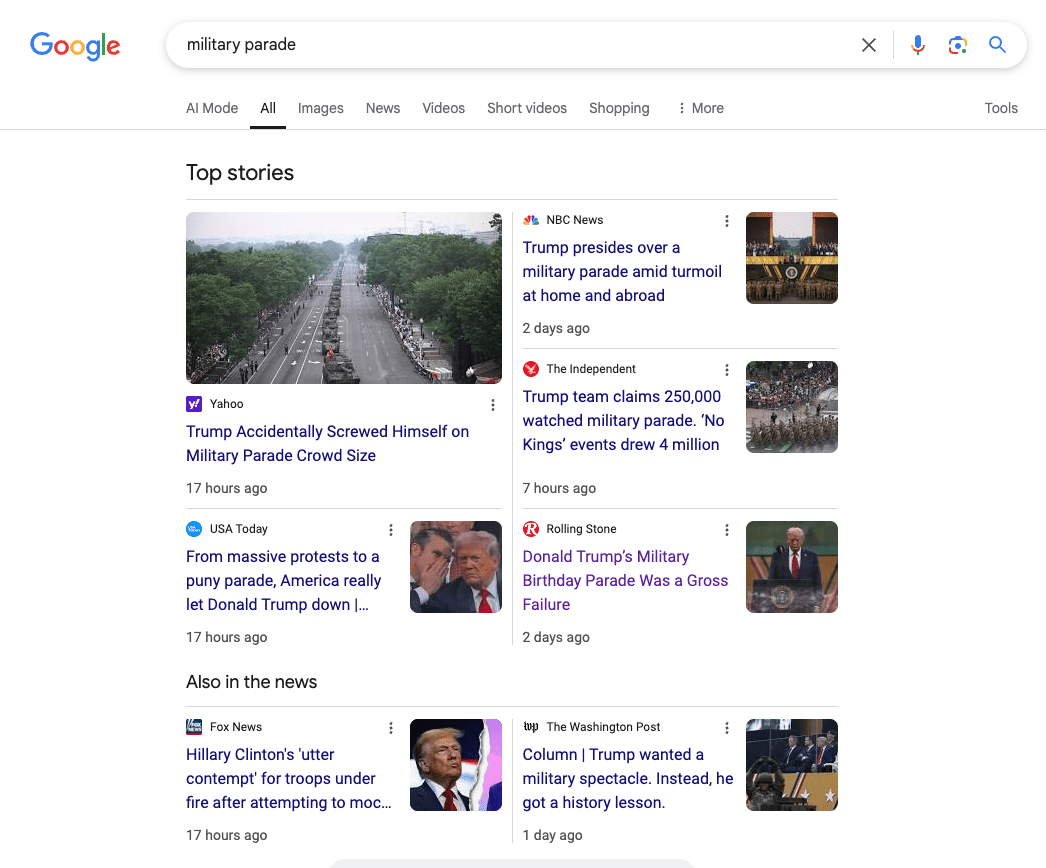
Task: Click the Google logo
Action: pyautogui.click(x=75, y=45)
